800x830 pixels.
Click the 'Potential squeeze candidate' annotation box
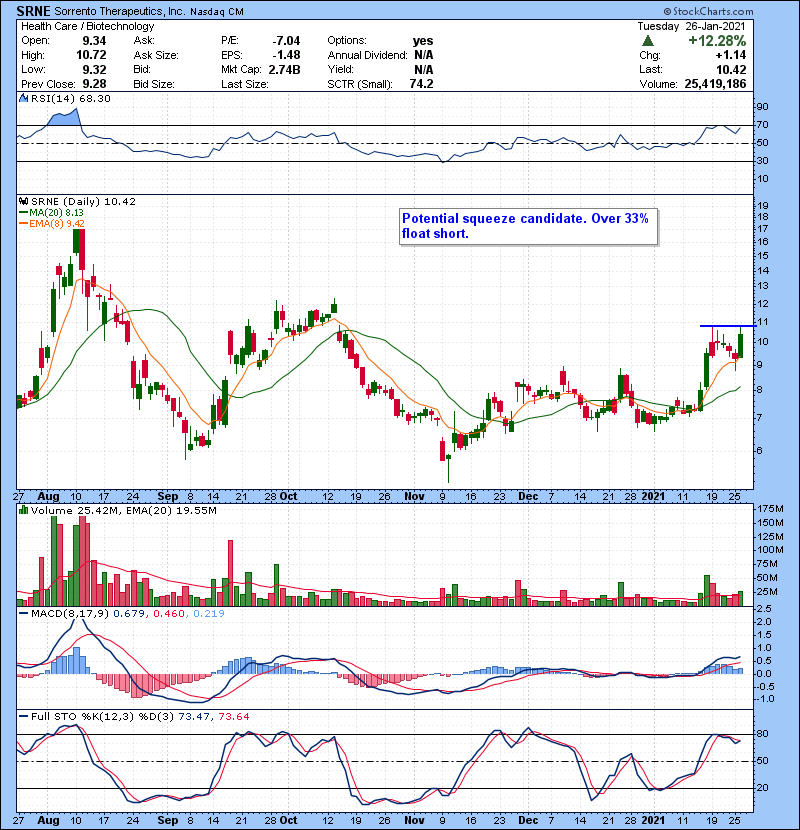(x=527, y=226)
